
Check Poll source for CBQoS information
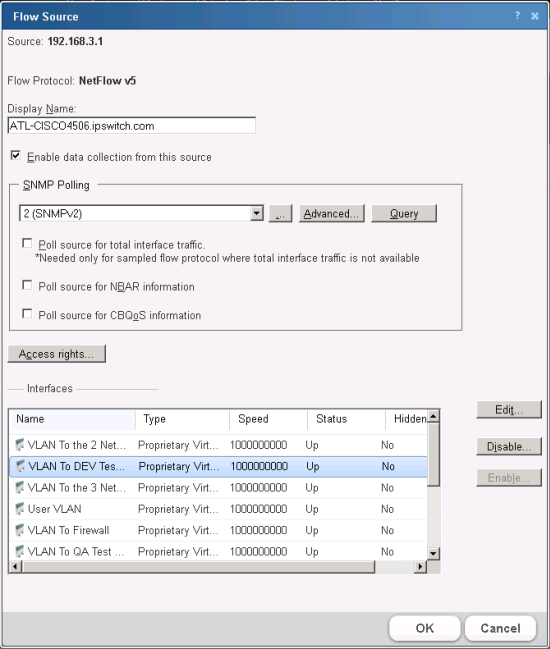pos(27,314)
